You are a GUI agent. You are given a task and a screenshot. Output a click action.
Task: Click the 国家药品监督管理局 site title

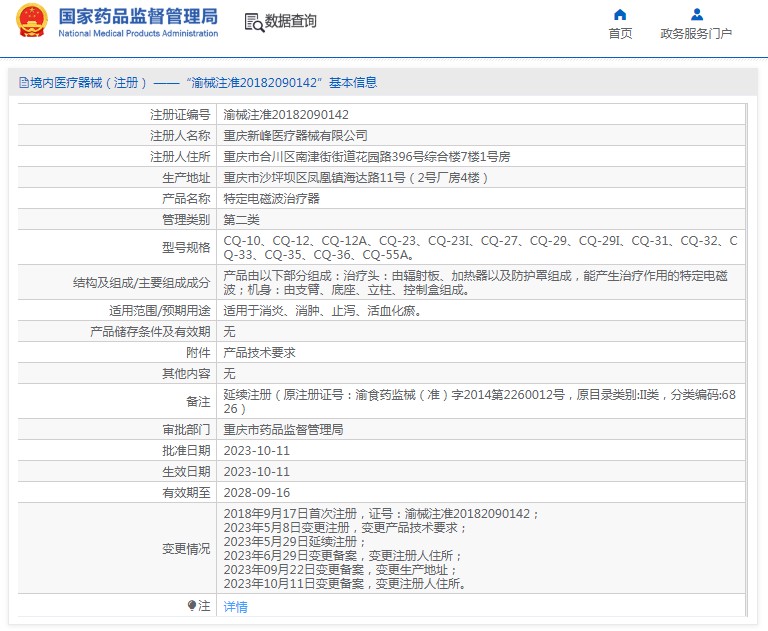pyautogui.click(x=138, y=16)
